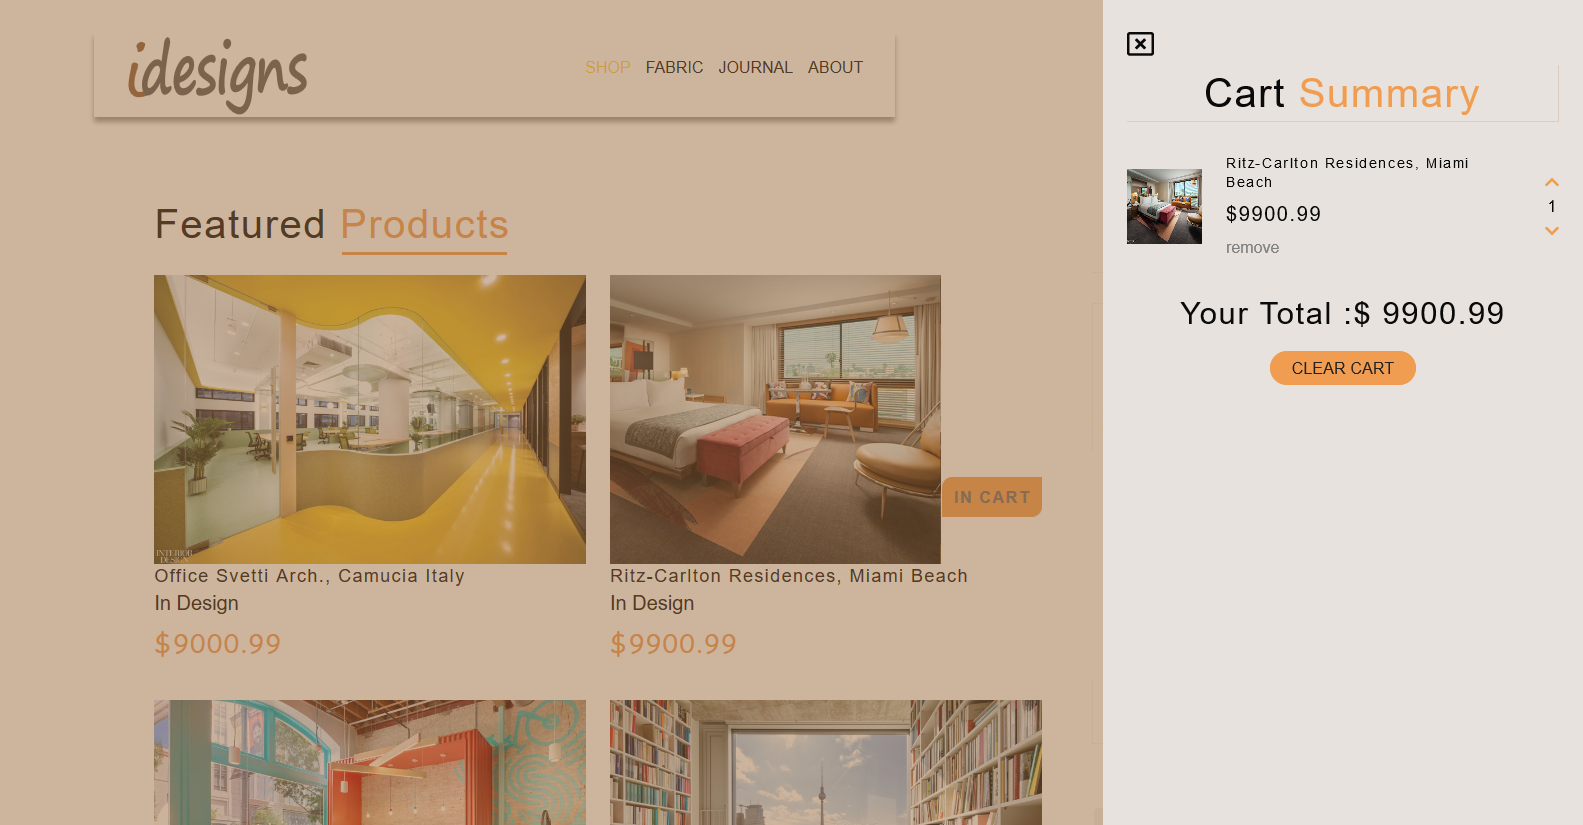Viewport: 1583px width, 825px height.
Task: Click the Ritz-Carlton name in cart summary
Action: [1347, 172]
